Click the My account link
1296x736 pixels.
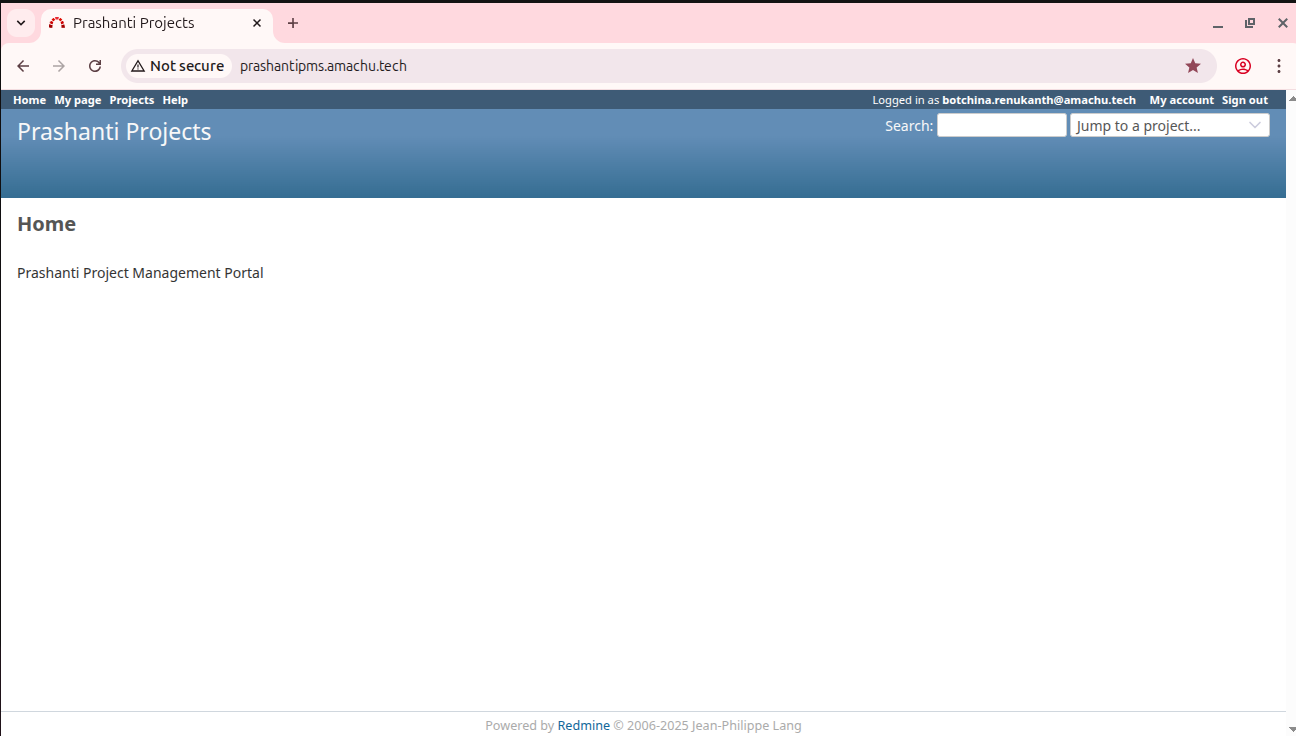(x=1181, y=100)
